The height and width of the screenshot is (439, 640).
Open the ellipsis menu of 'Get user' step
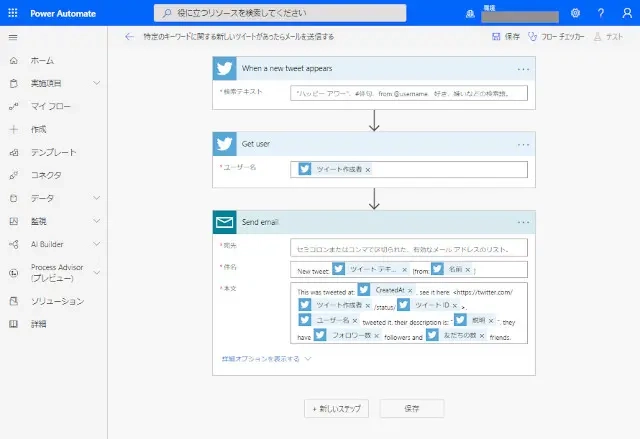pyautogui.click(x=523, y=145)
